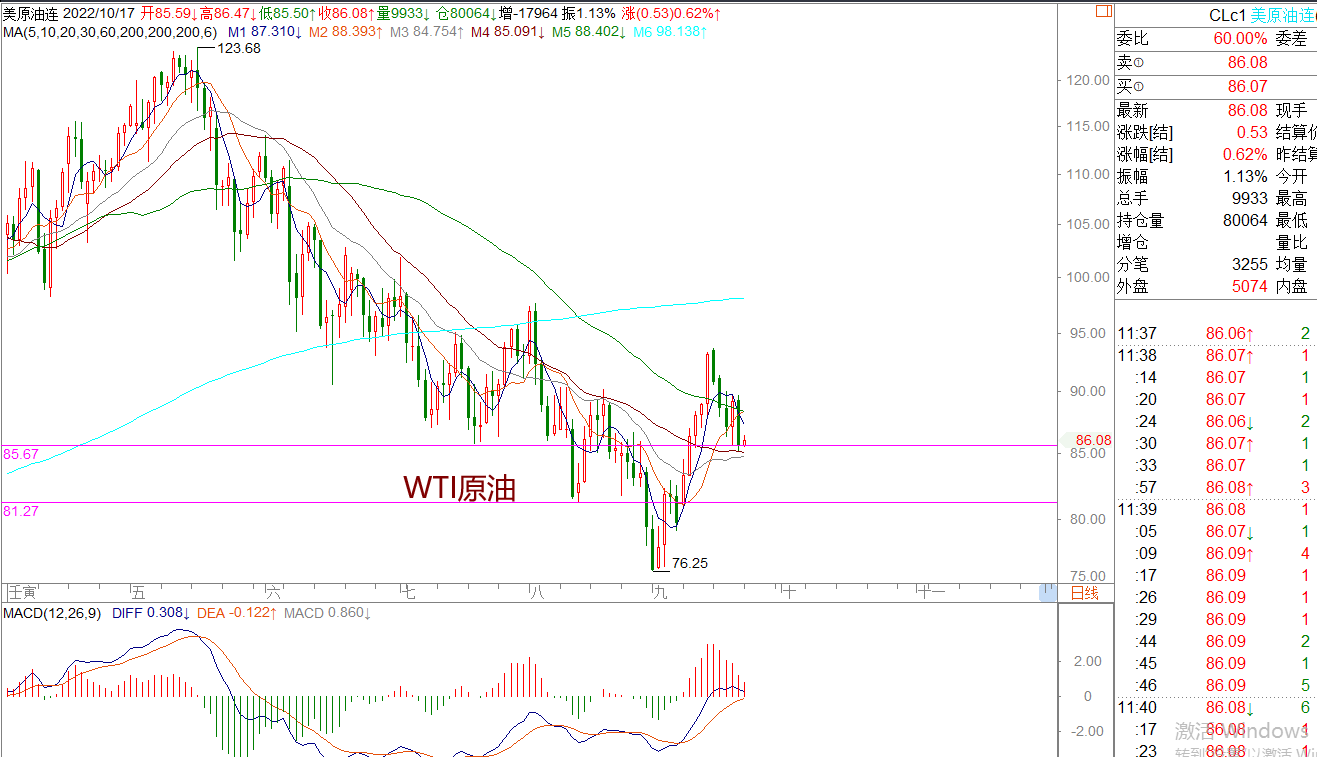
Task: Click the circled icon next to 买
Action: click(x=1138, y=88)
